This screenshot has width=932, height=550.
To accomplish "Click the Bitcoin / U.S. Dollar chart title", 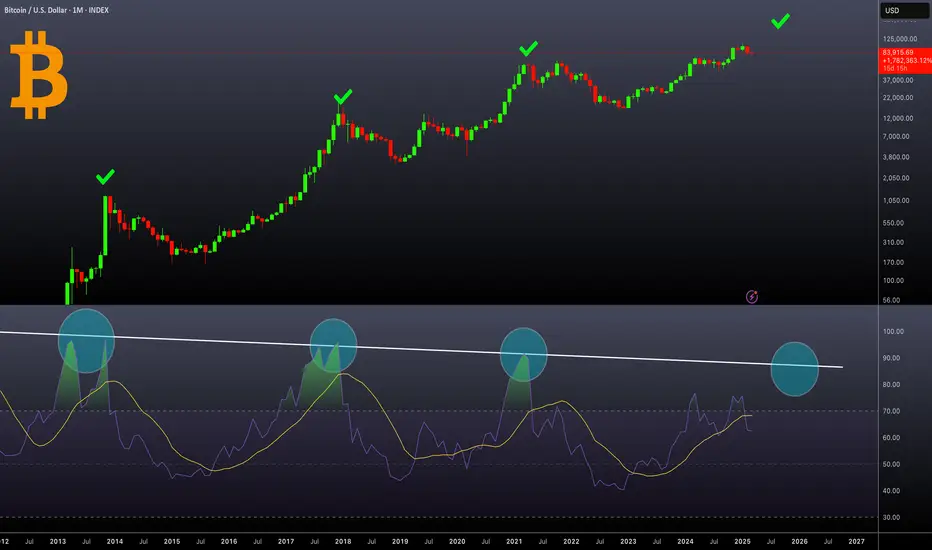I will tap(56, 10).
